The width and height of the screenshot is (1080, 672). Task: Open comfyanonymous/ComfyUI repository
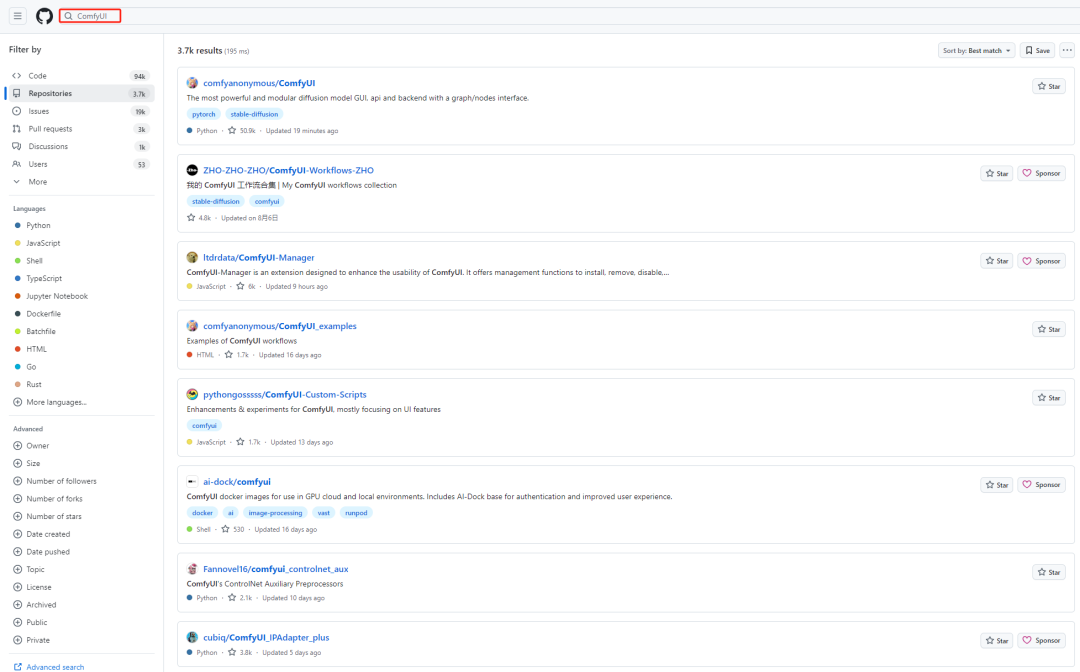(259, 83)
